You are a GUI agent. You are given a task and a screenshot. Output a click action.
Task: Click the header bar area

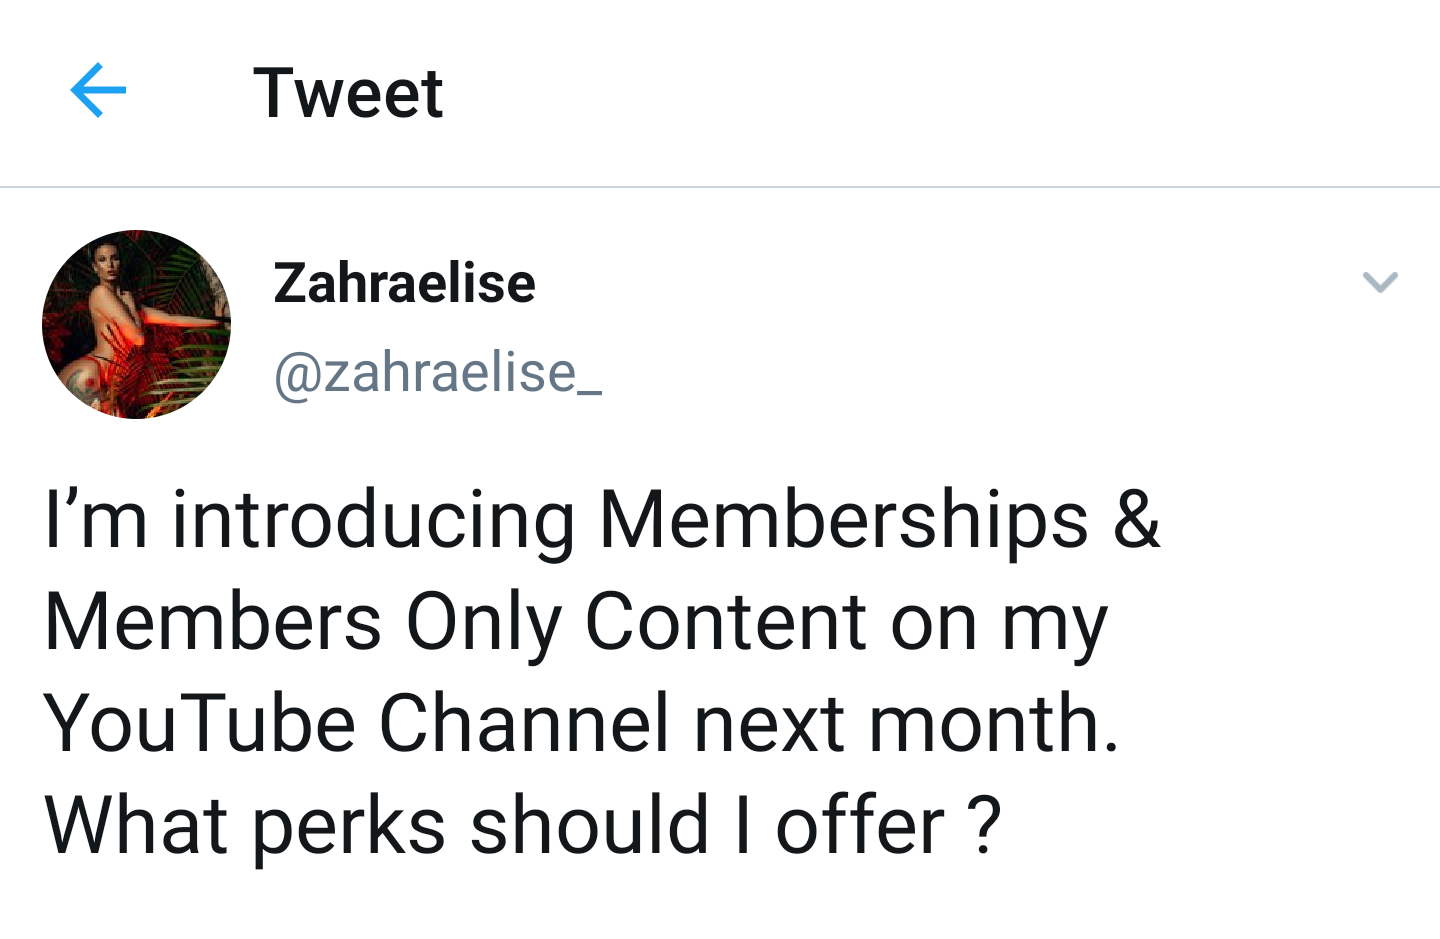pos(720,91)
